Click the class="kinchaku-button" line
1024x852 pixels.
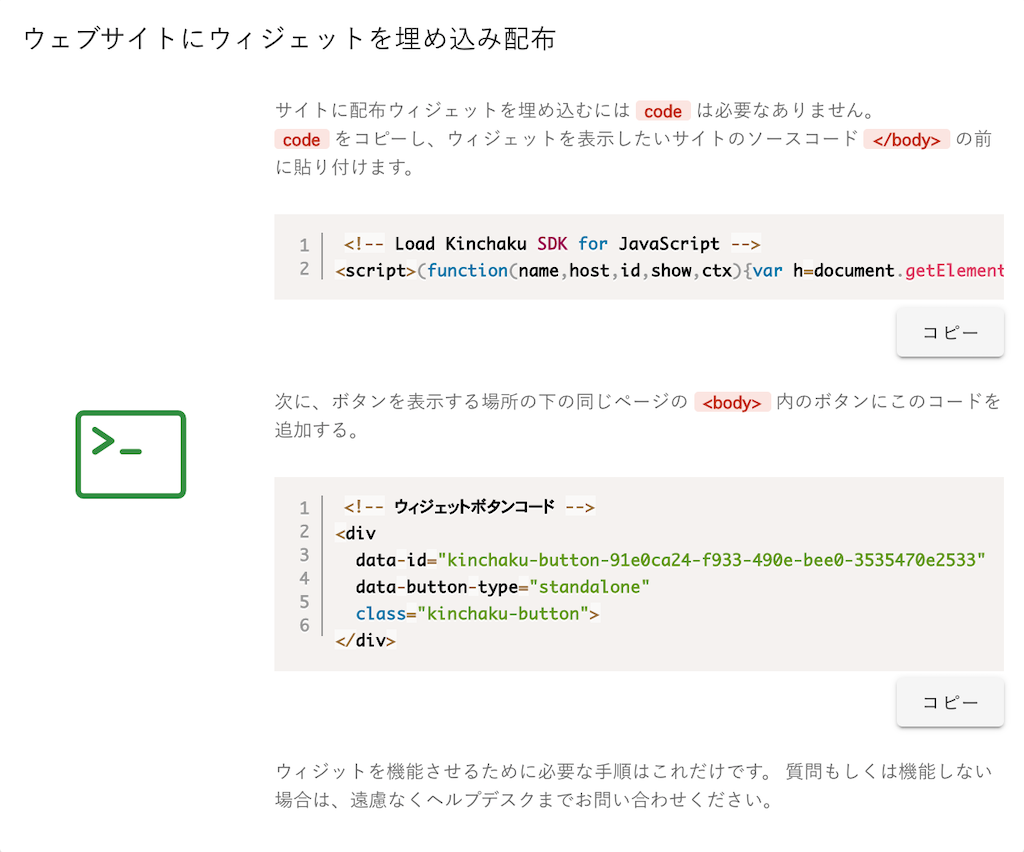tap(477, 614)
